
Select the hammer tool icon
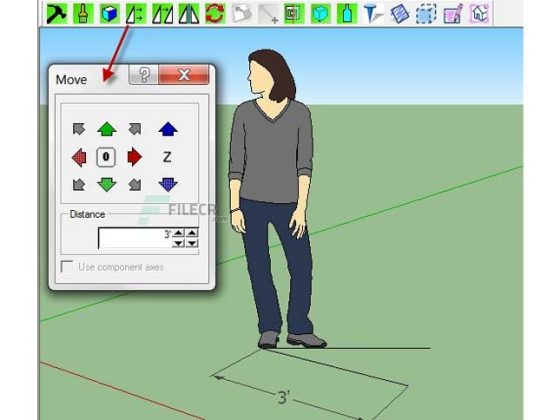tap(57, 14)
